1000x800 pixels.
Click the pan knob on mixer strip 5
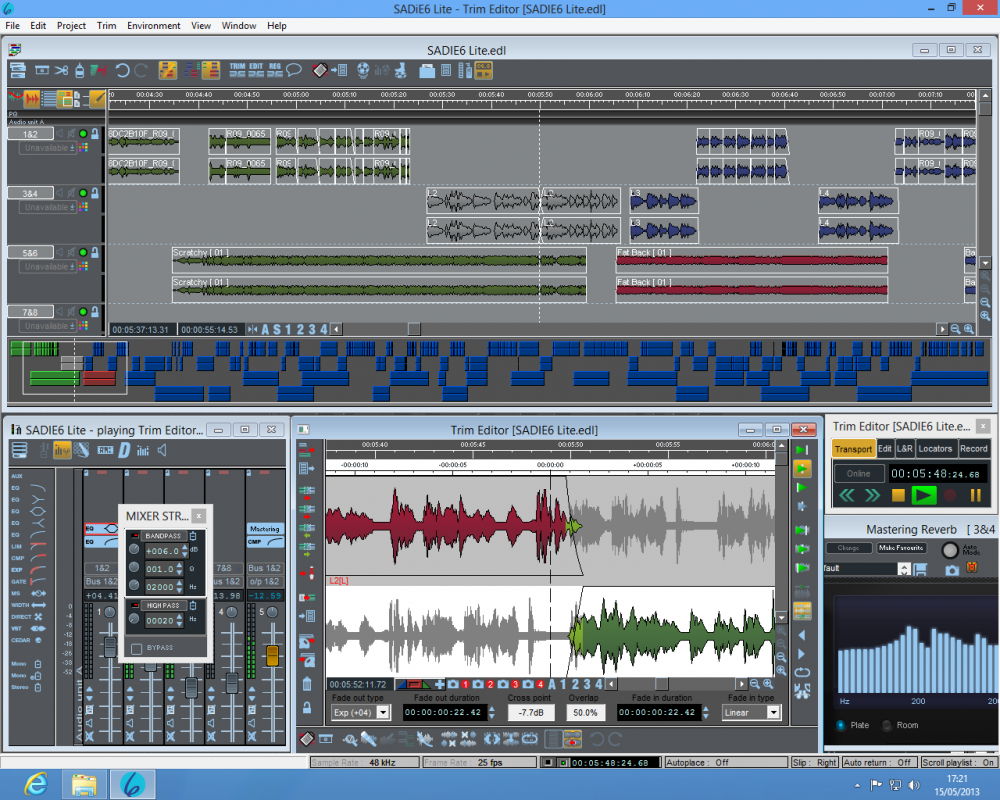coord(272,612)
